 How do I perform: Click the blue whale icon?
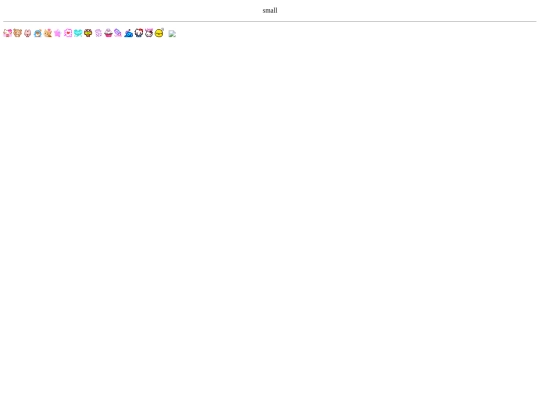click(x=129, y=33)
